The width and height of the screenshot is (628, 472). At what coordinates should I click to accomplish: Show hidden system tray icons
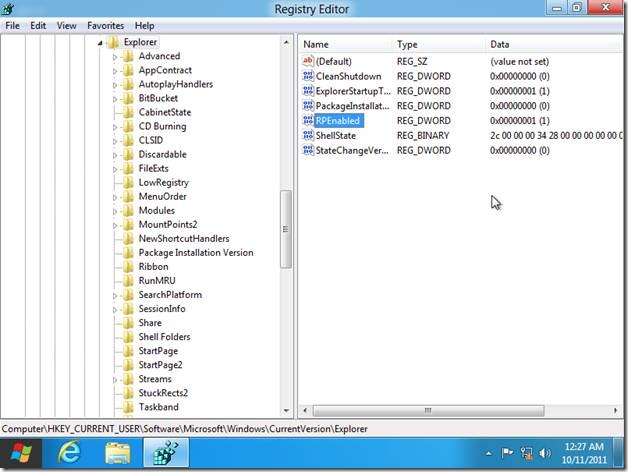tap(488, 454)
